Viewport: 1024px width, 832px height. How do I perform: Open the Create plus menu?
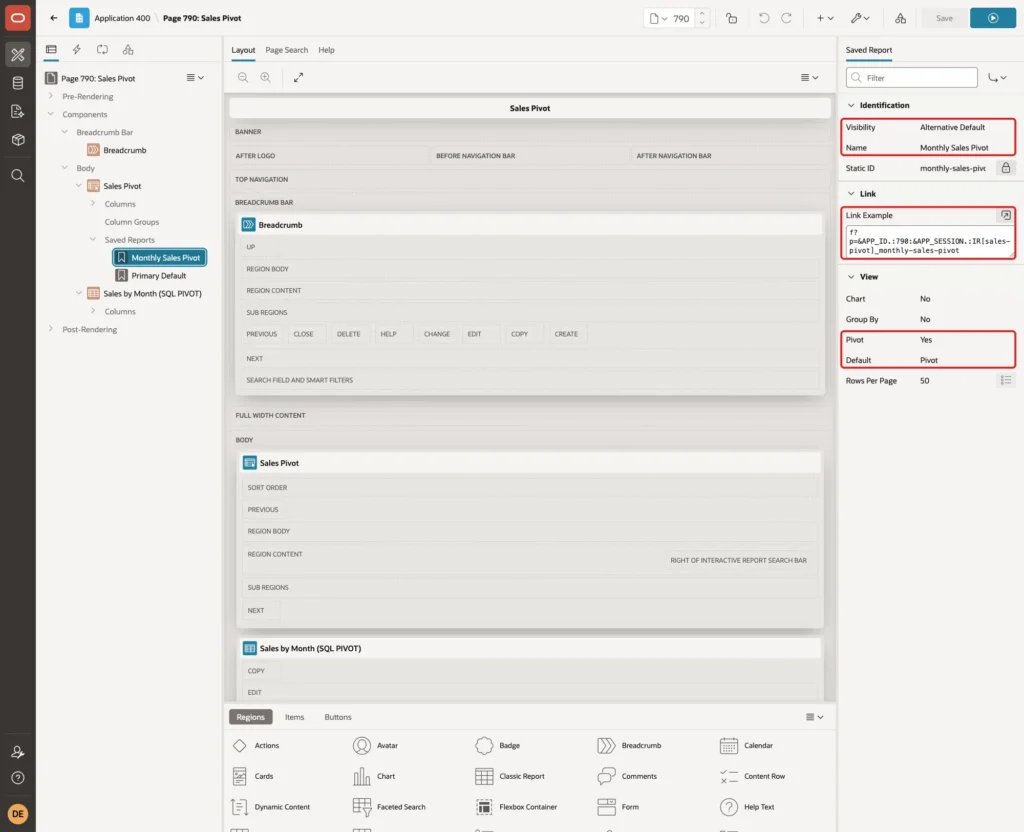click(x=824, y=18)
